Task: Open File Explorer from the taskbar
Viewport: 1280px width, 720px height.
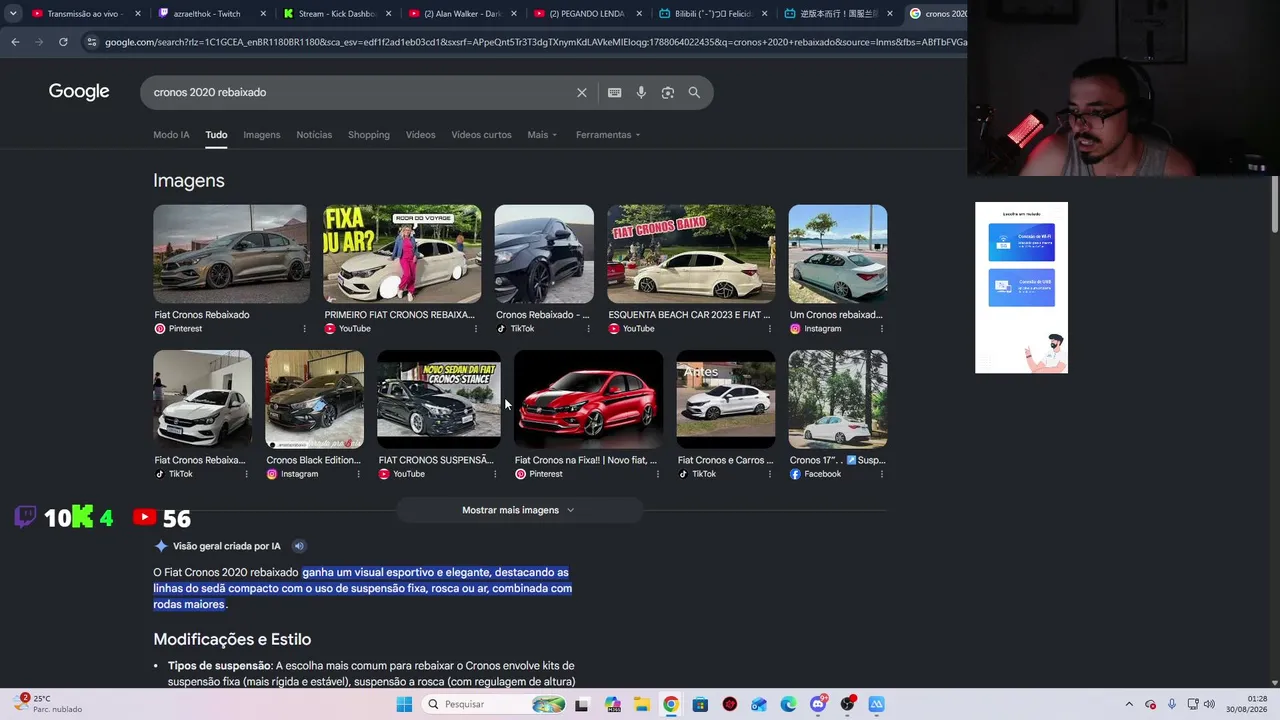Action: click(x=641, y=704)
